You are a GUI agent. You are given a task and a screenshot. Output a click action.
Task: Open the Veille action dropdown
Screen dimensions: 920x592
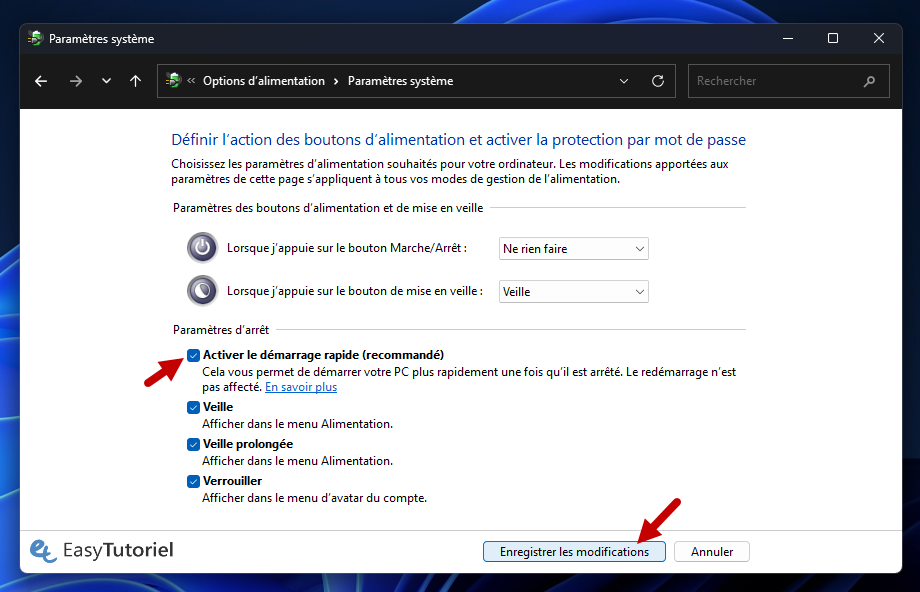click(573, 292)
